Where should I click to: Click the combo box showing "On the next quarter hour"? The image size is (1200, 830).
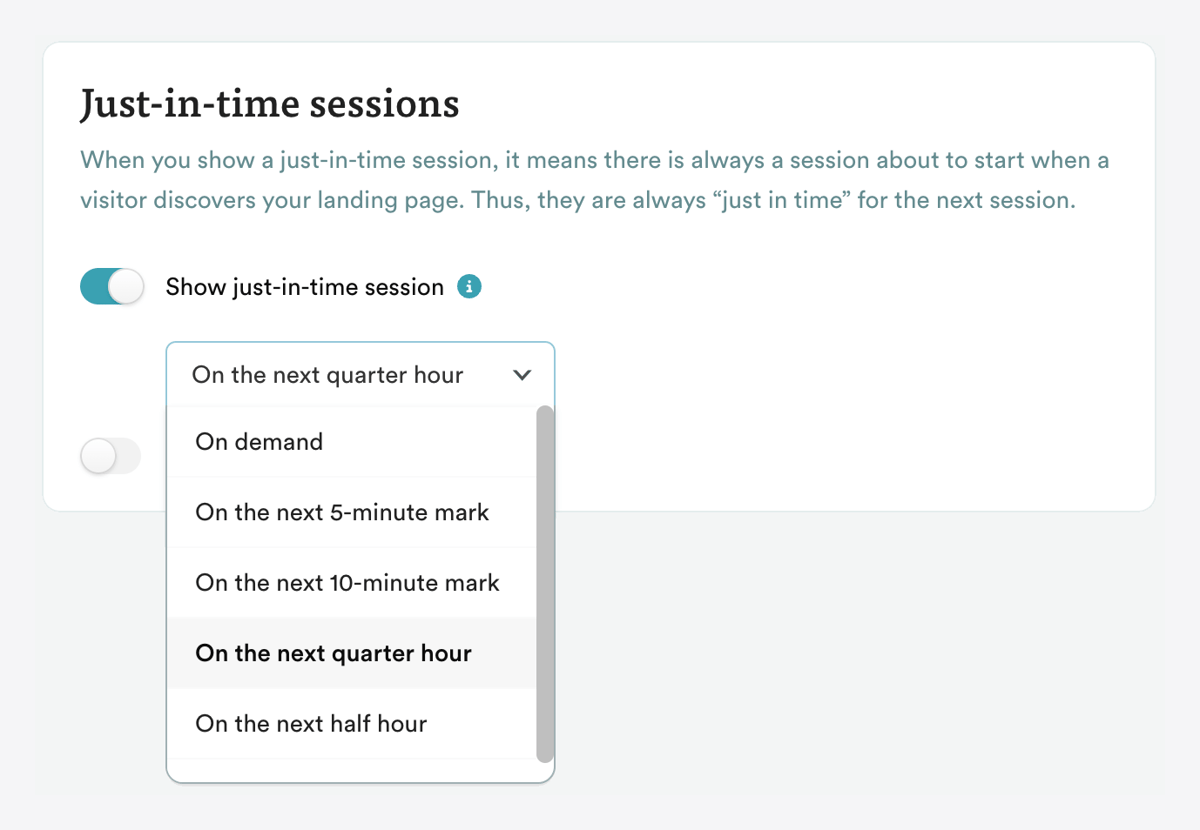click(x=360, y=374)
